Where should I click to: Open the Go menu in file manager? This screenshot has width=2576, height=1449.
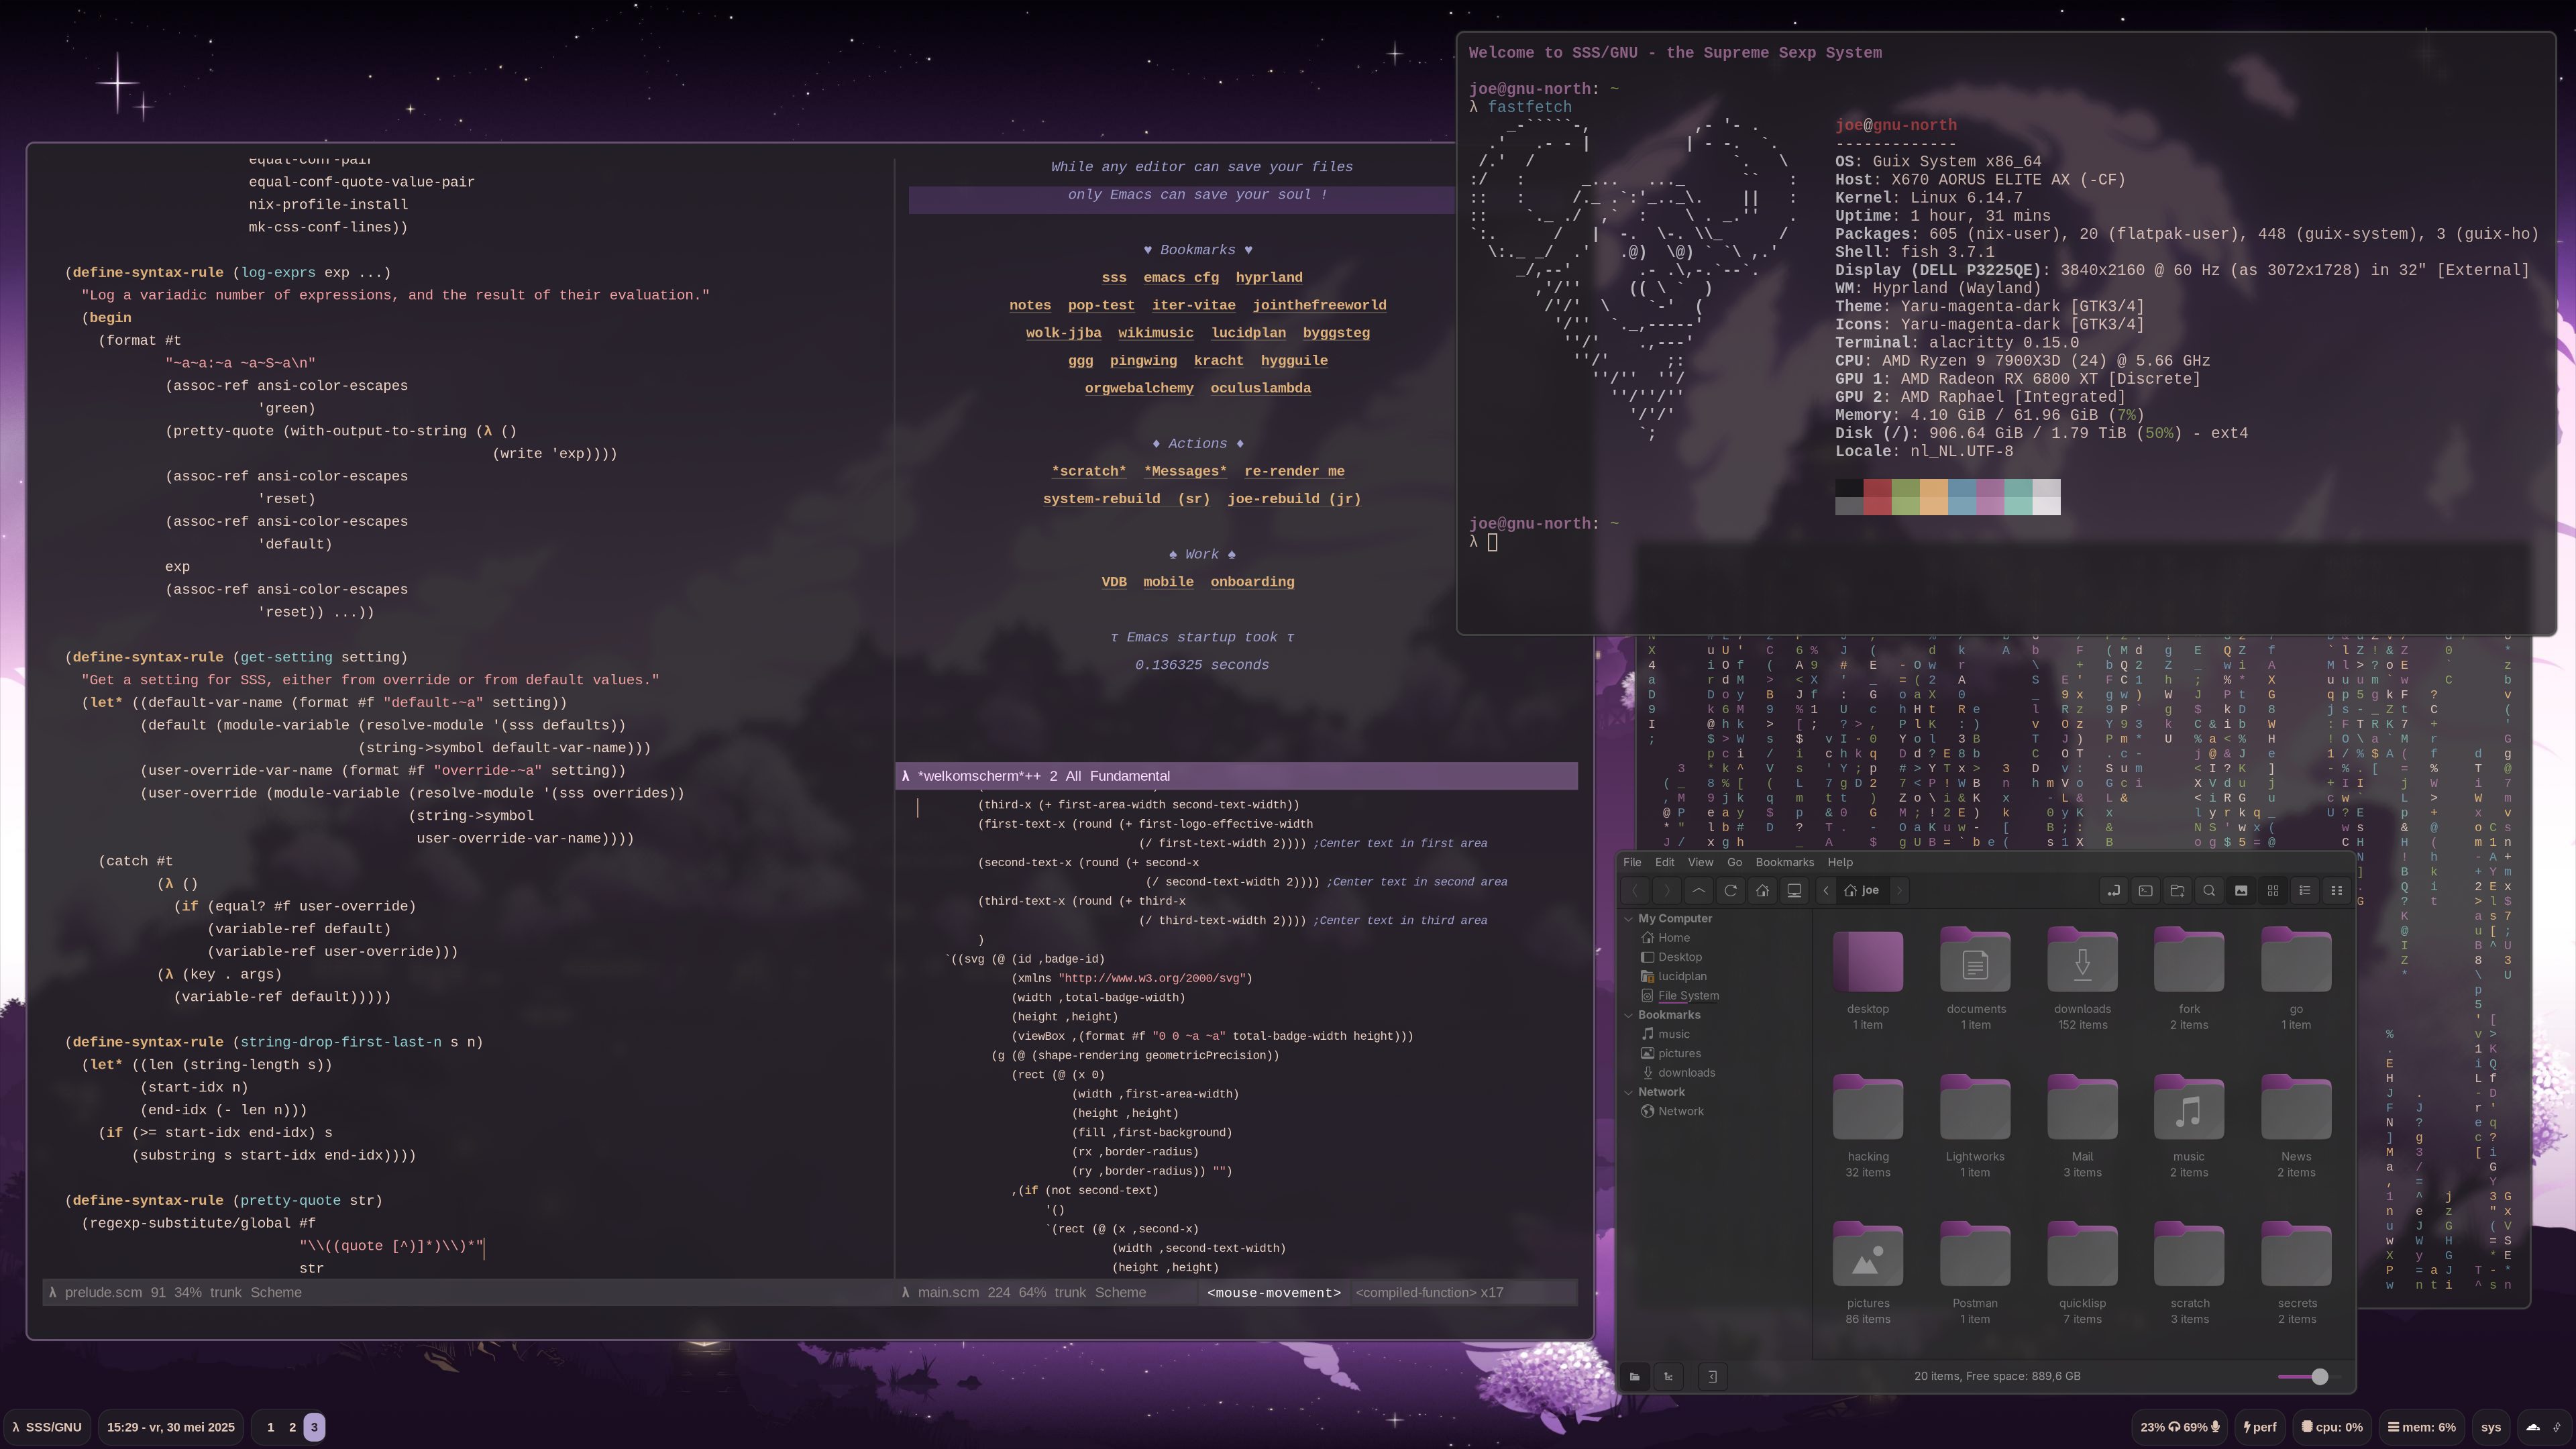1735,862
